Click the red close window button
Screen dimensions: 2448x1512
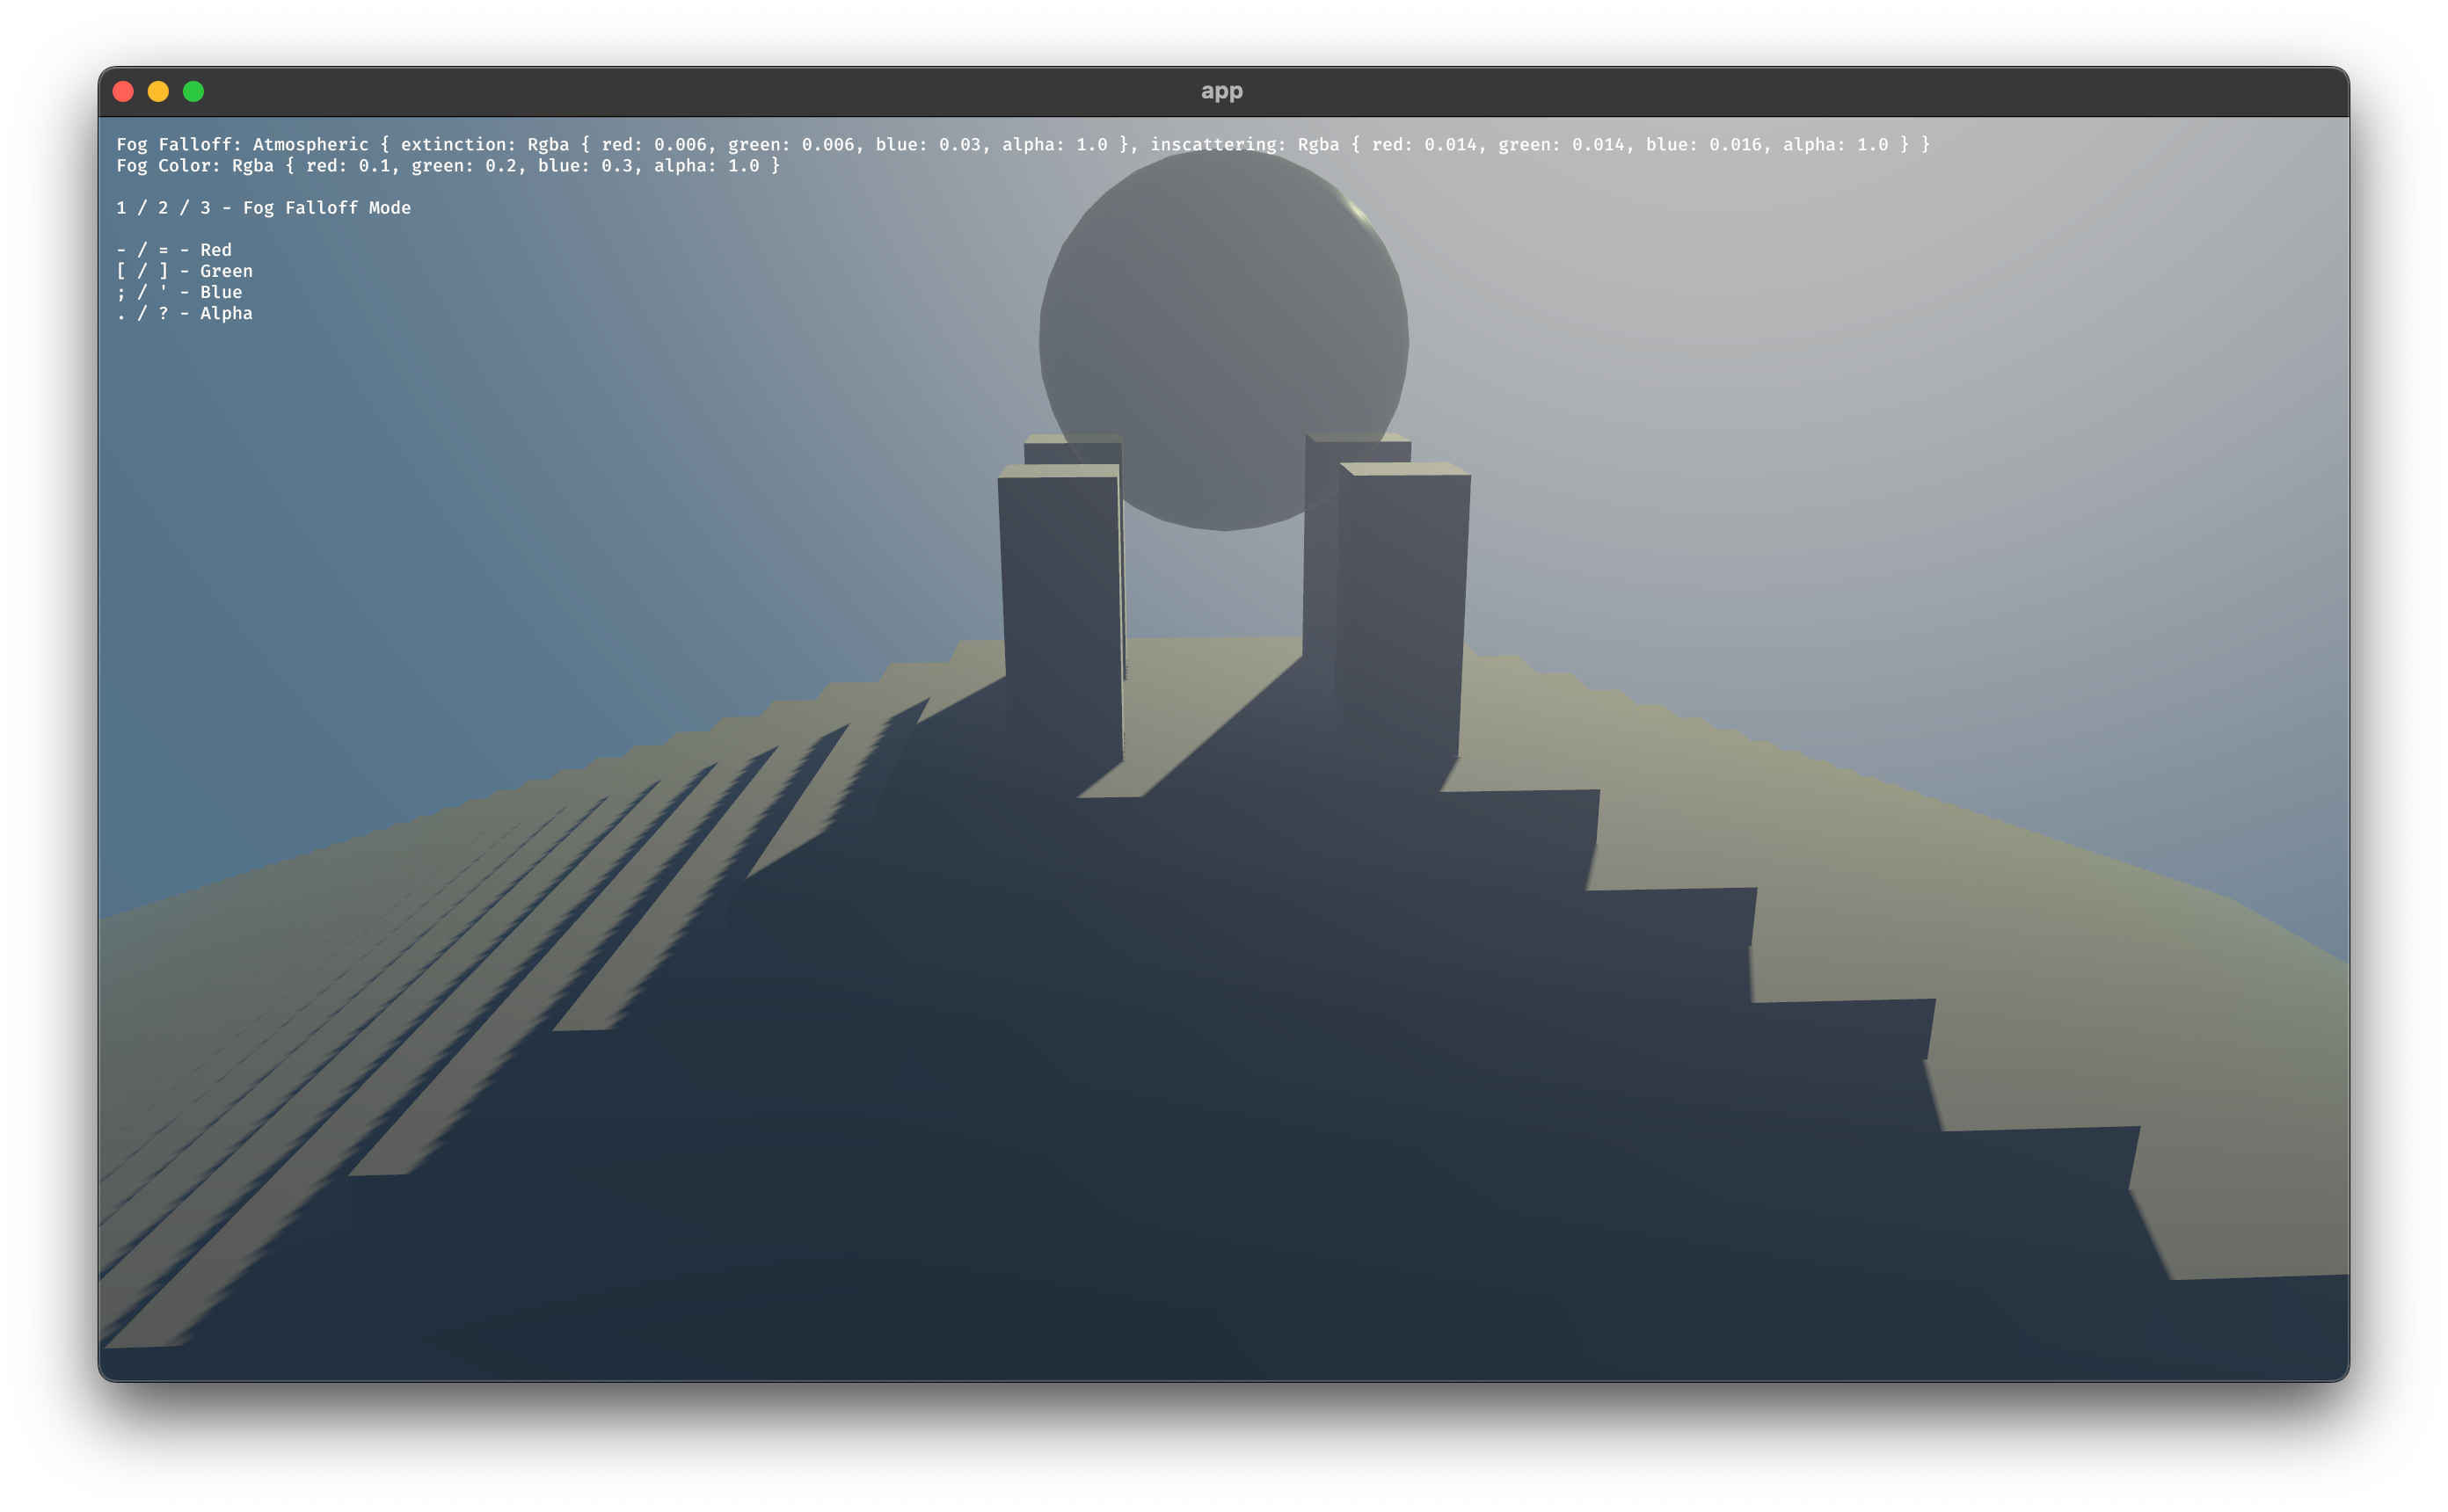123,92
